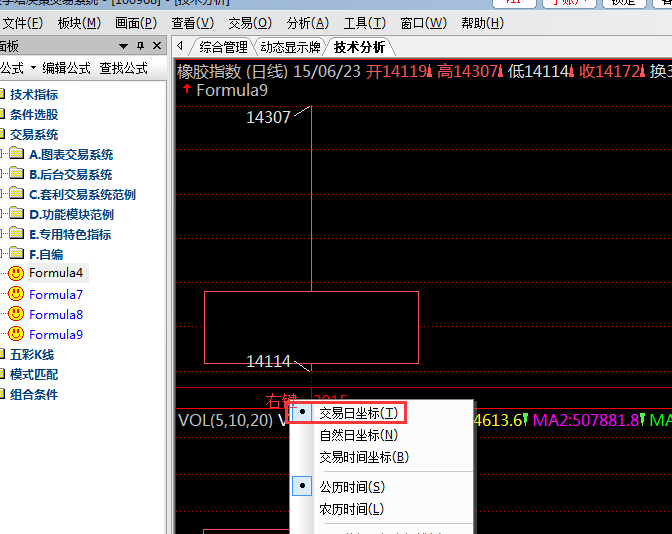Switch to the 动态显示牌 tab
Screen dimensions: 672x534
(290, 47)
